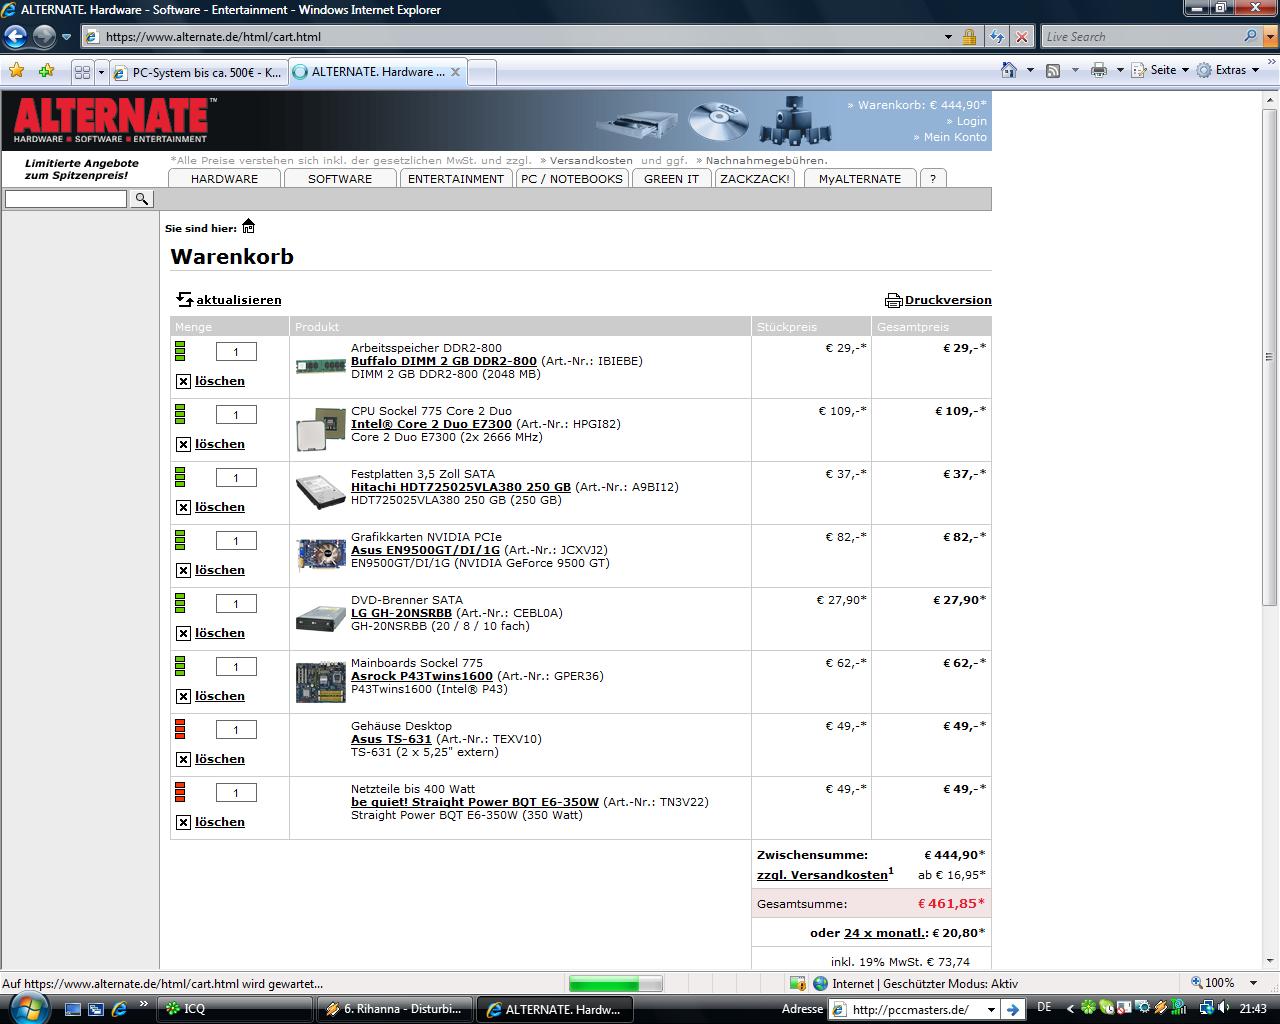Open the GREEN IT navigation tab
The image size is (1280, 1024).
pos(671,179)
